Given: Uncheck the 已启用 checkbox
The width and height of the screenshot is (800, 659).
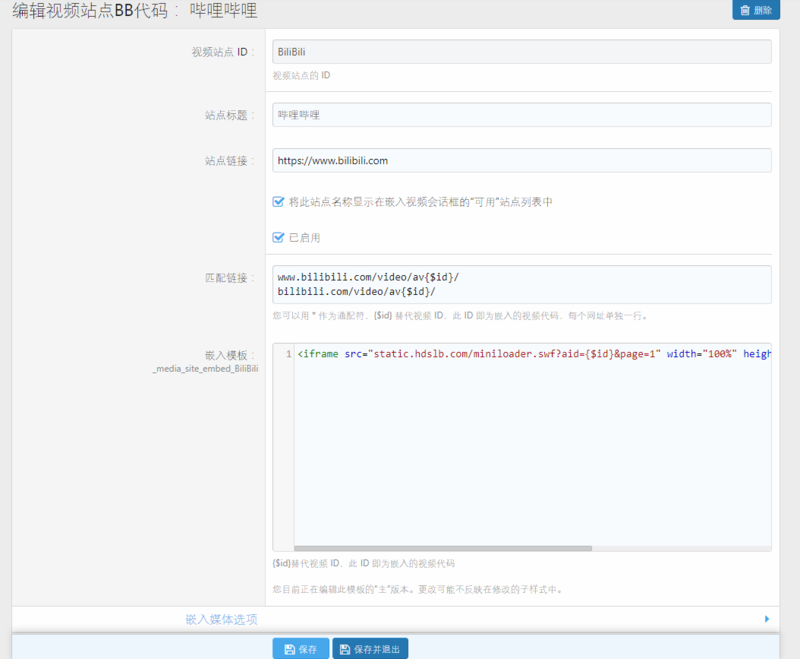Looking at the screenshot, I should tap(278, 238).
